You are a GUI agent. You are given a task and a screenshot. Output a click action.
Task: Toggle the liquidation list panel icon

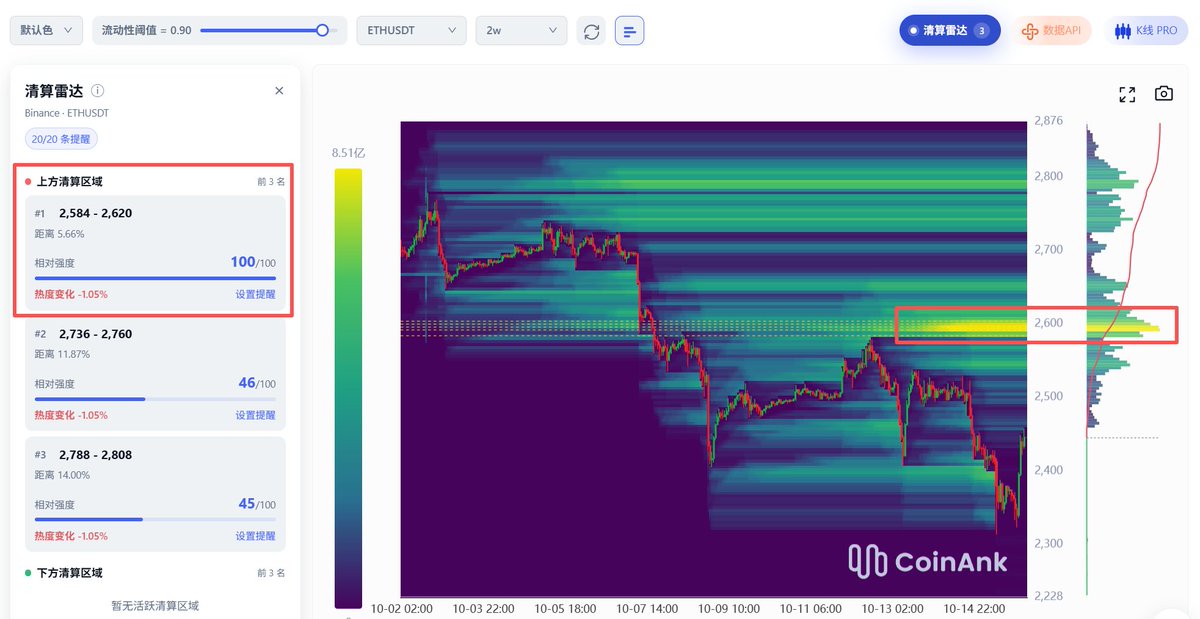pyautogui.click(x=630, y=31)
